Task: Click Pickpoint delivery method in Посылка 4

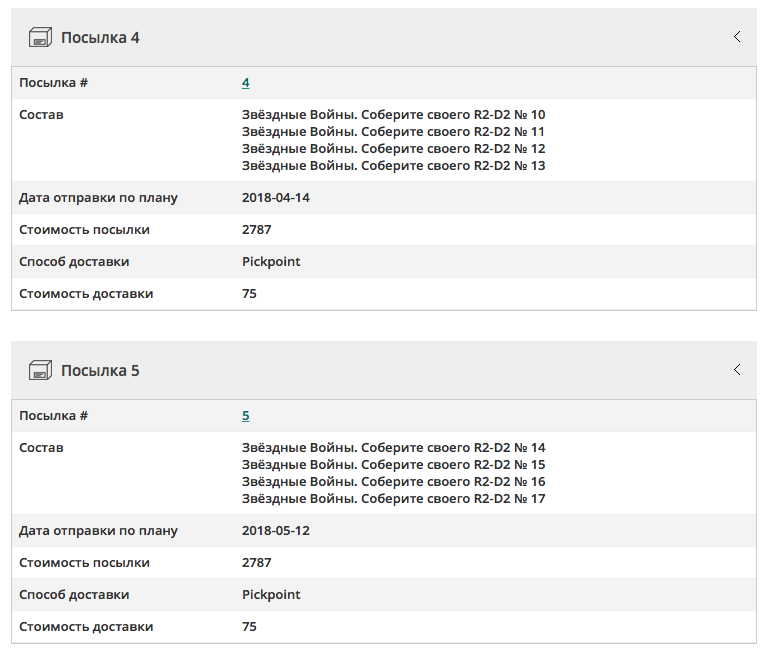Action: pos(271,262)
